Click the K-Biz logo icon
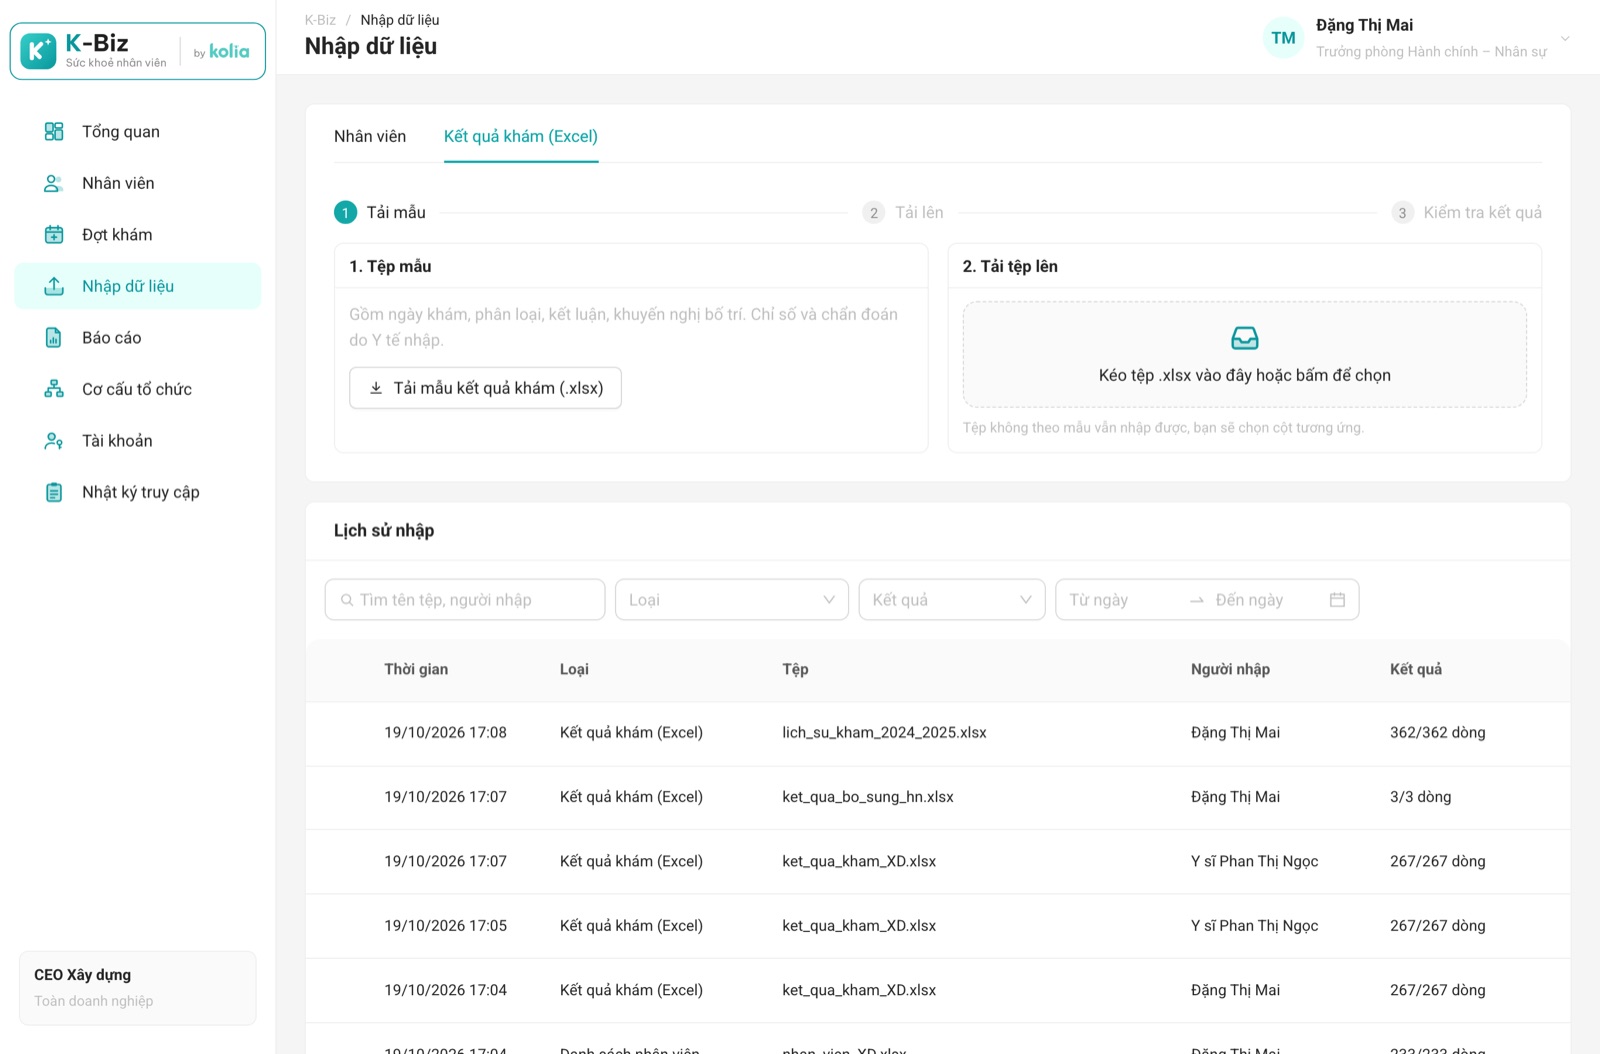This screenshot has height=1054, width=1600. tap(38, 51)
